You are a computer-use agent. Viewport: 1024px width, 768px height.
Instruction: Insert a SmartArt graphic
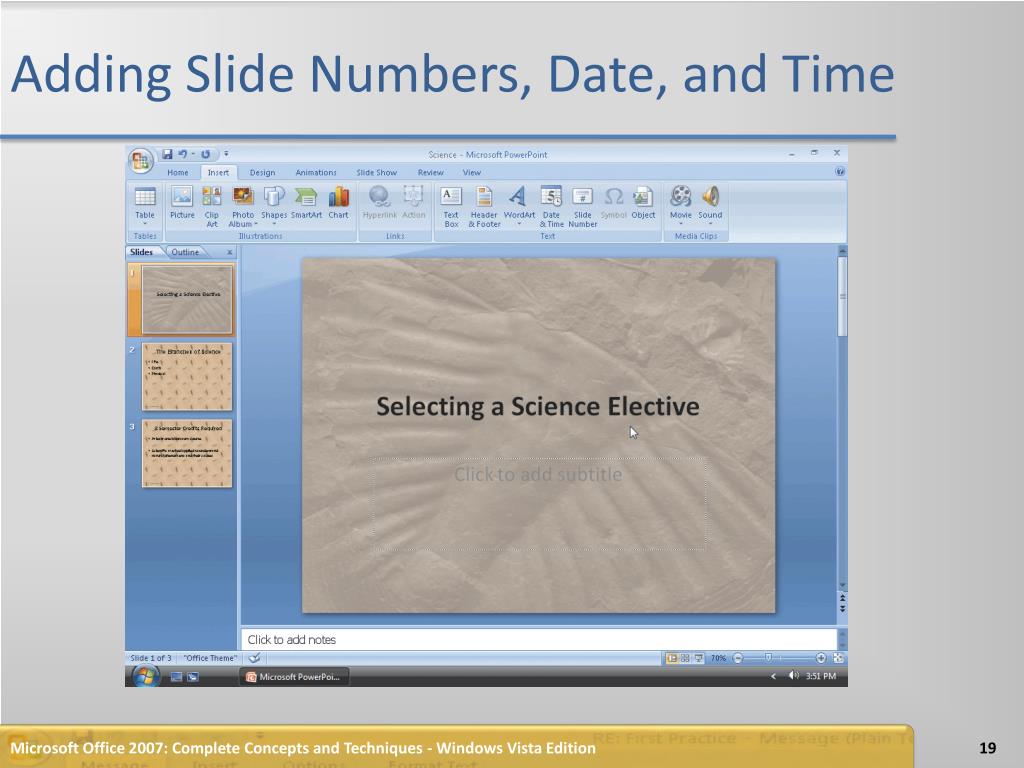(306, 203)
